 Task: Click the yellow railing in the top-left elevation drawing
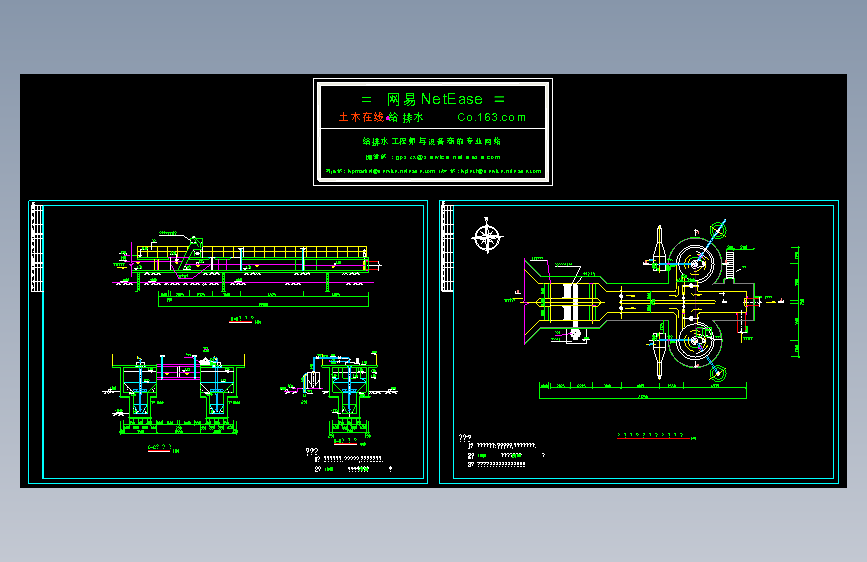click(252, 252)
